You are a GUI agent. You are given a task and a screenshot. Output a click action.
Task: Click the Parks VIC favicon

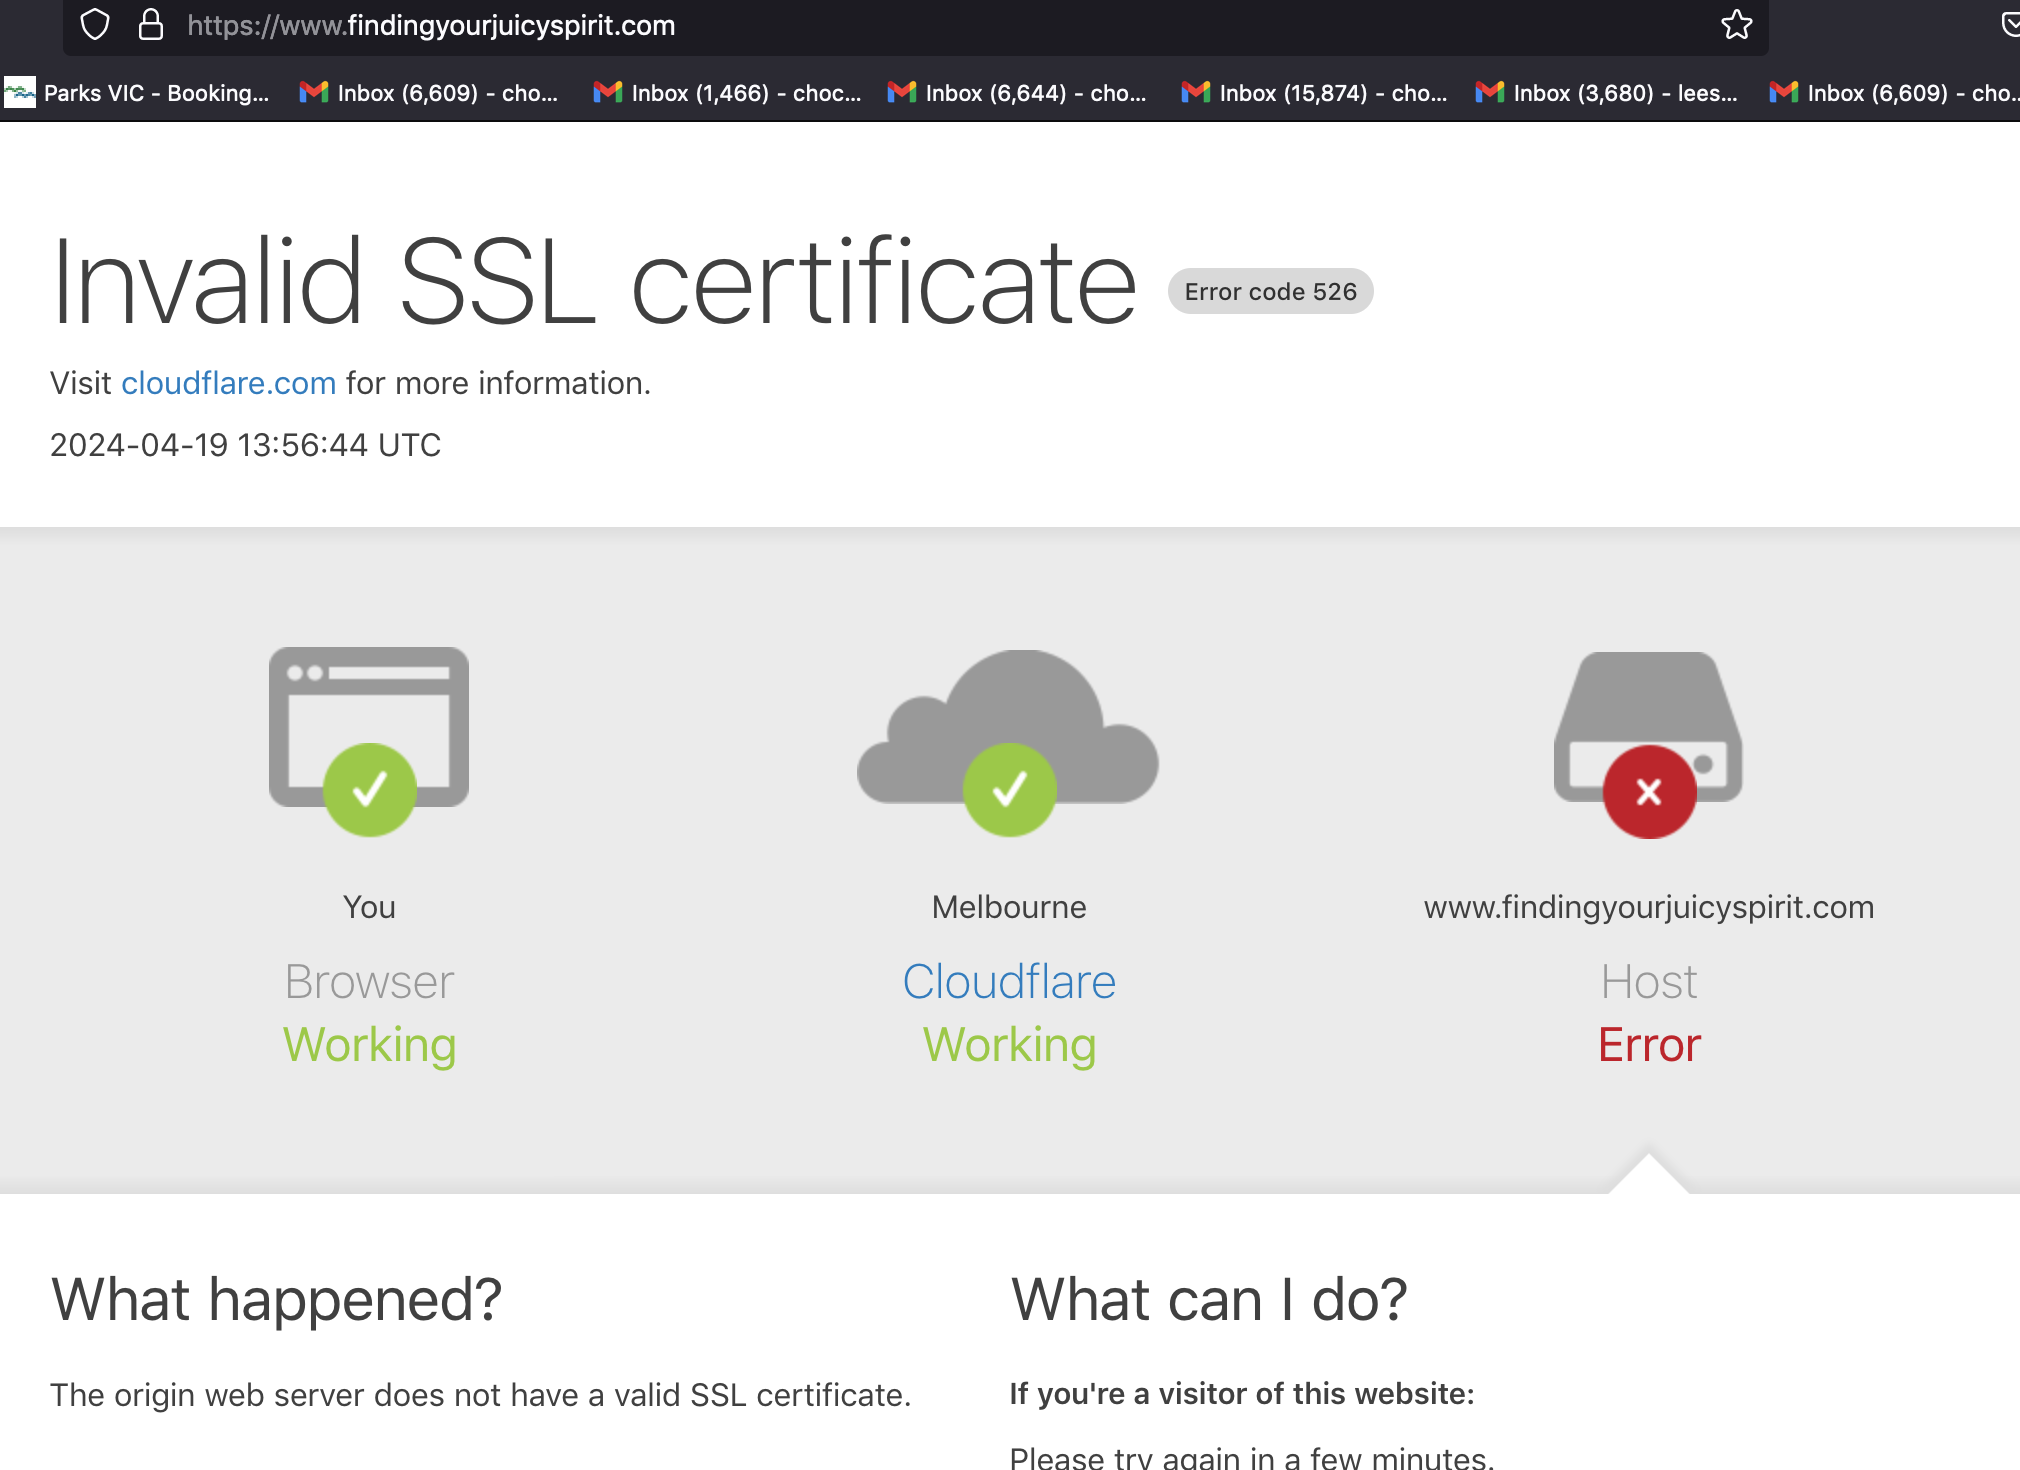(x=19, y=93)
